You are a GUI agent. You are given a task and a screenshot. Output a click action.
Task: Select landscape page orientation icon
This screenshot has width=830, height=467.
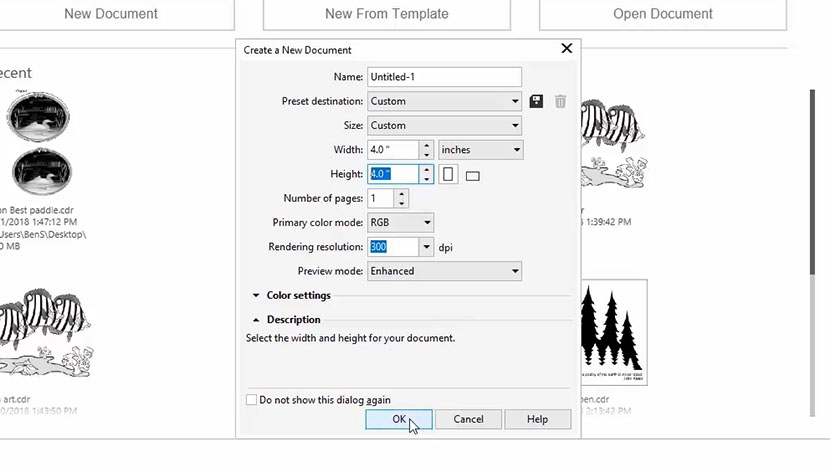pyautogui.click(x=473, y=176)
